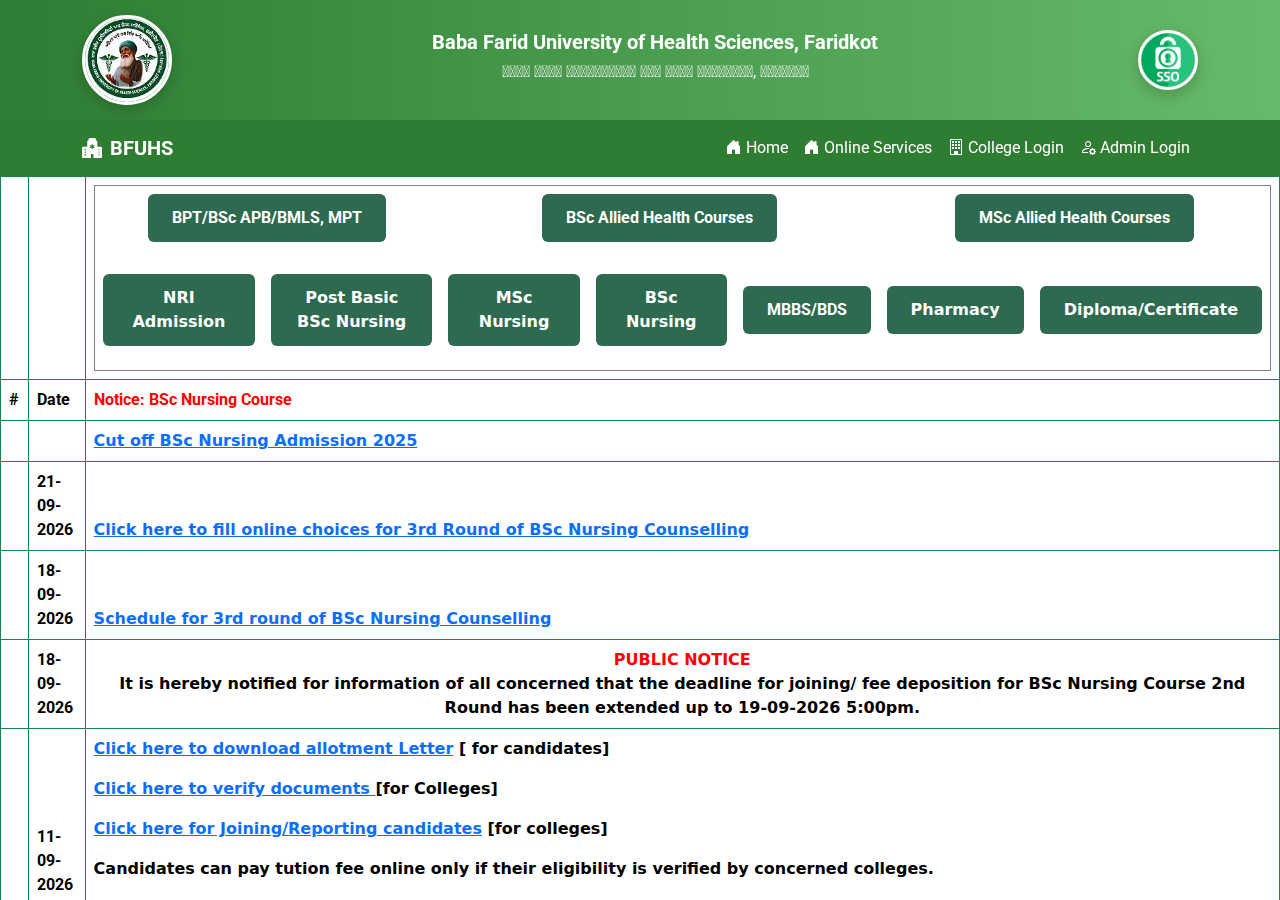Image resolution: width=1280 pixels, height=900 pixels.
Task: Click the university title heading
Action: coord(655,42)
